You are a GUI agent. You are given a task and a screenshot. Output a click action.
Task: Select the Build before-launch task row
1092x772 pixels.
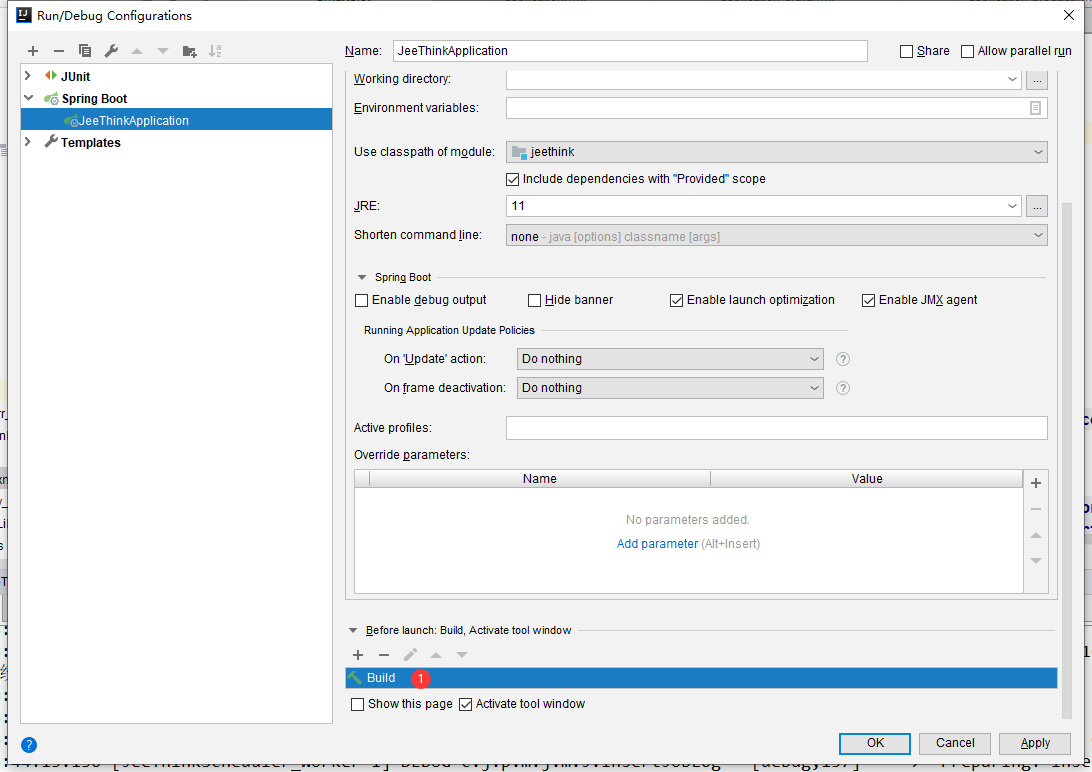point(701,678)
